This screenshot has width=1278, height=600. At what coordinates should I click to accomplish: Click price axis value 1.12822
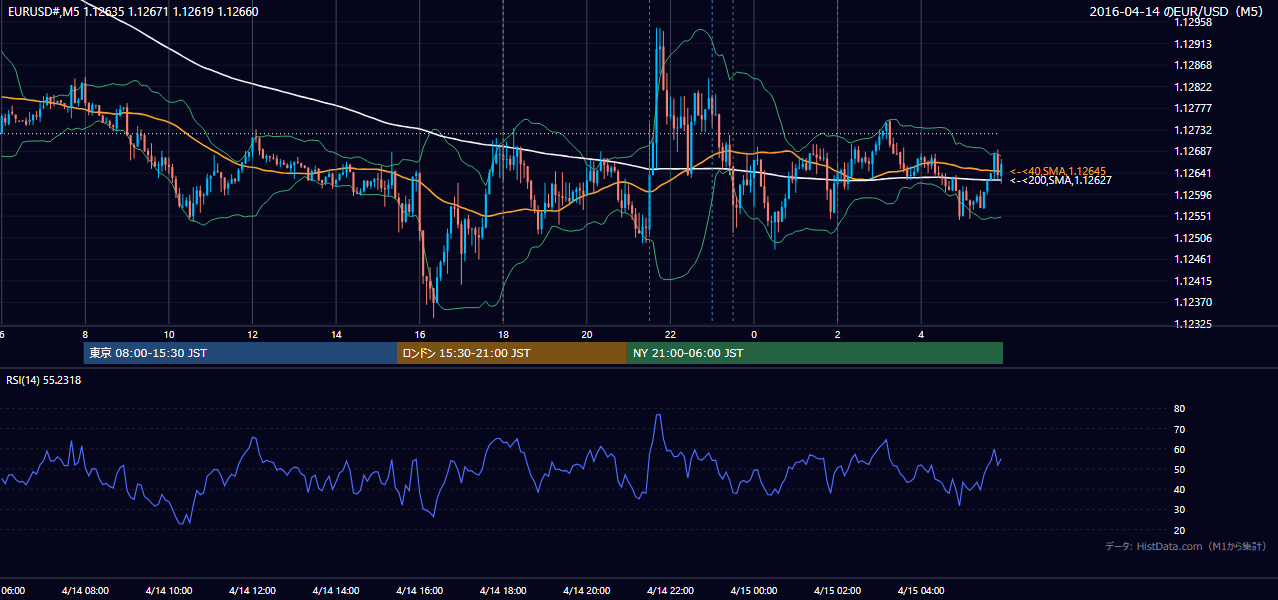click(x=1193, y=87)
